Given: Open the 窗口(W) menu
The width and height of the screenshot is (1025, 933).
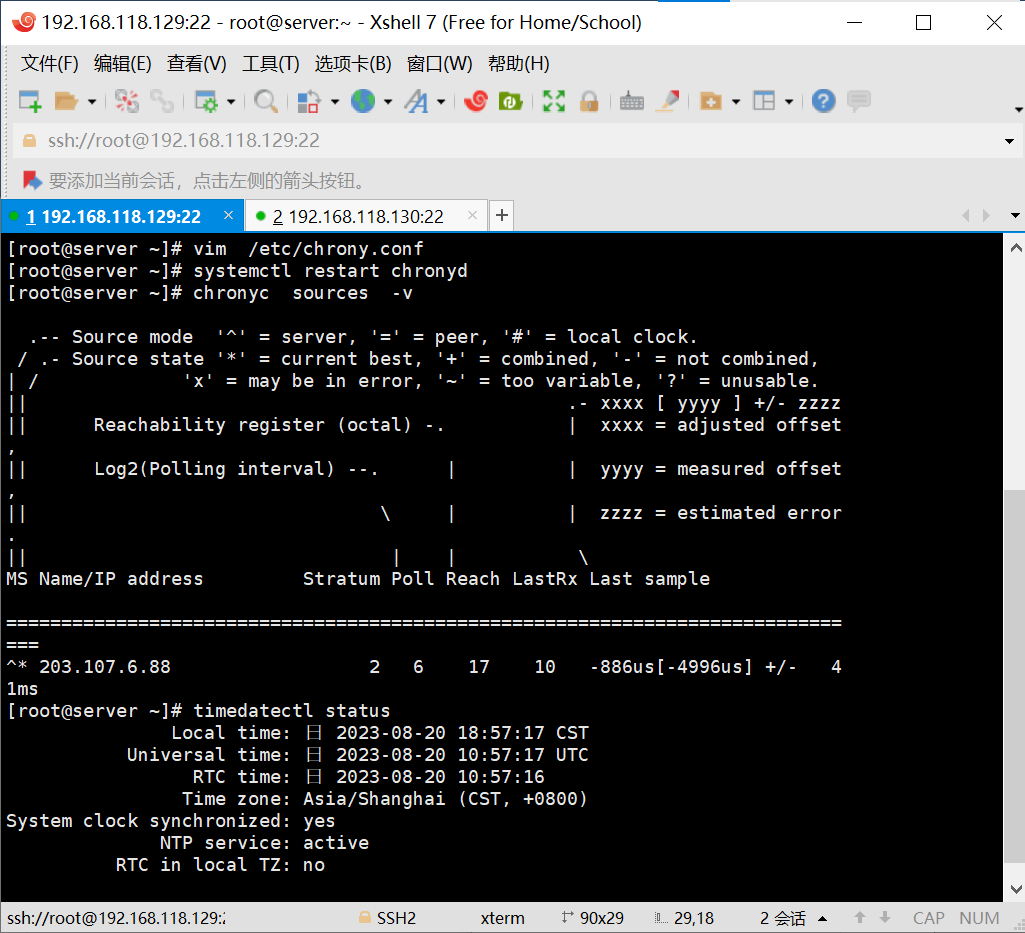Looking at the screenshot, I should pyautogui.click(x=439, y=64).
